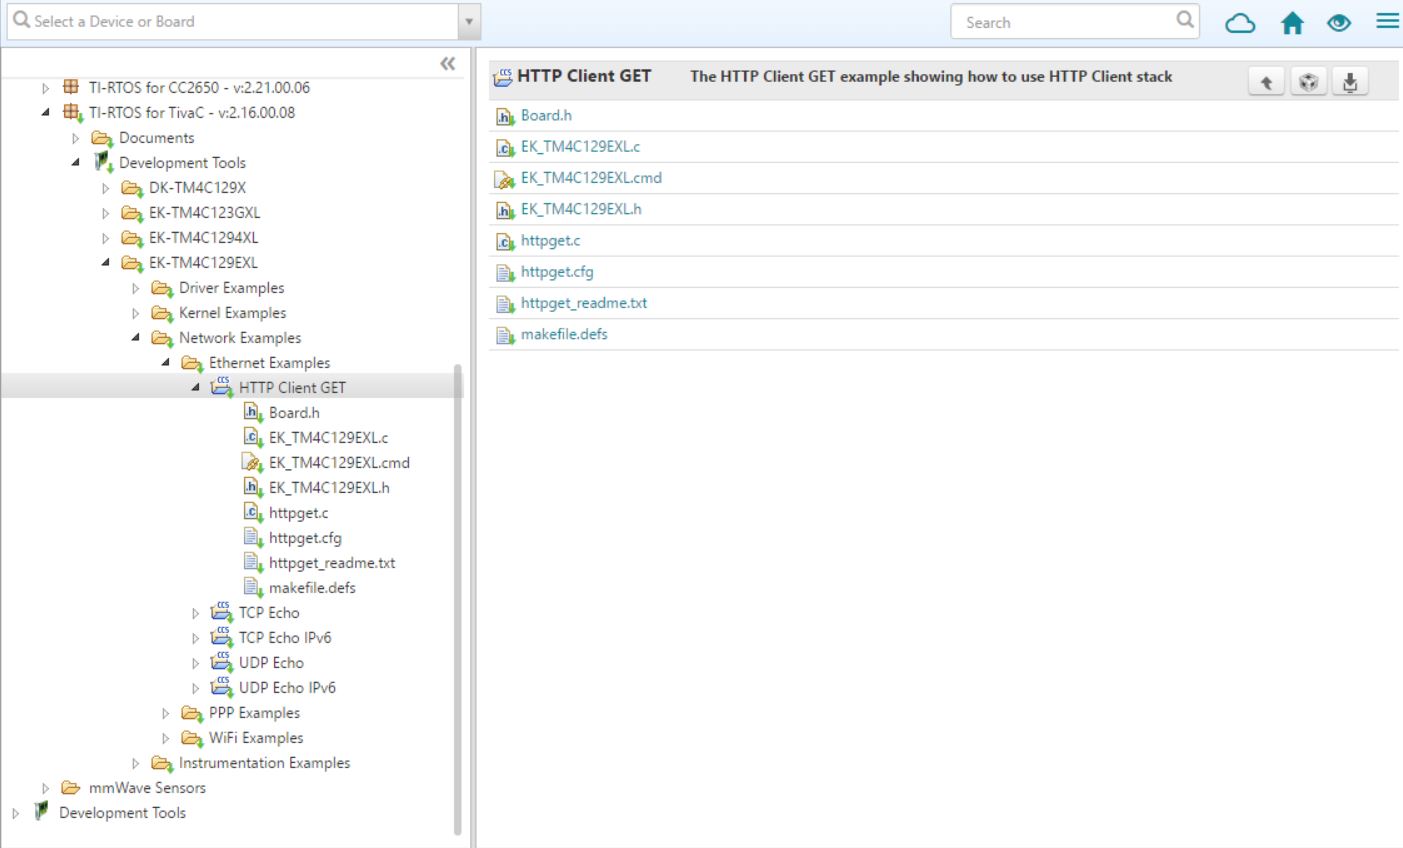Click the download button in the header
The height and width of the screenshot is (848, 1403).
(1350, 82)
